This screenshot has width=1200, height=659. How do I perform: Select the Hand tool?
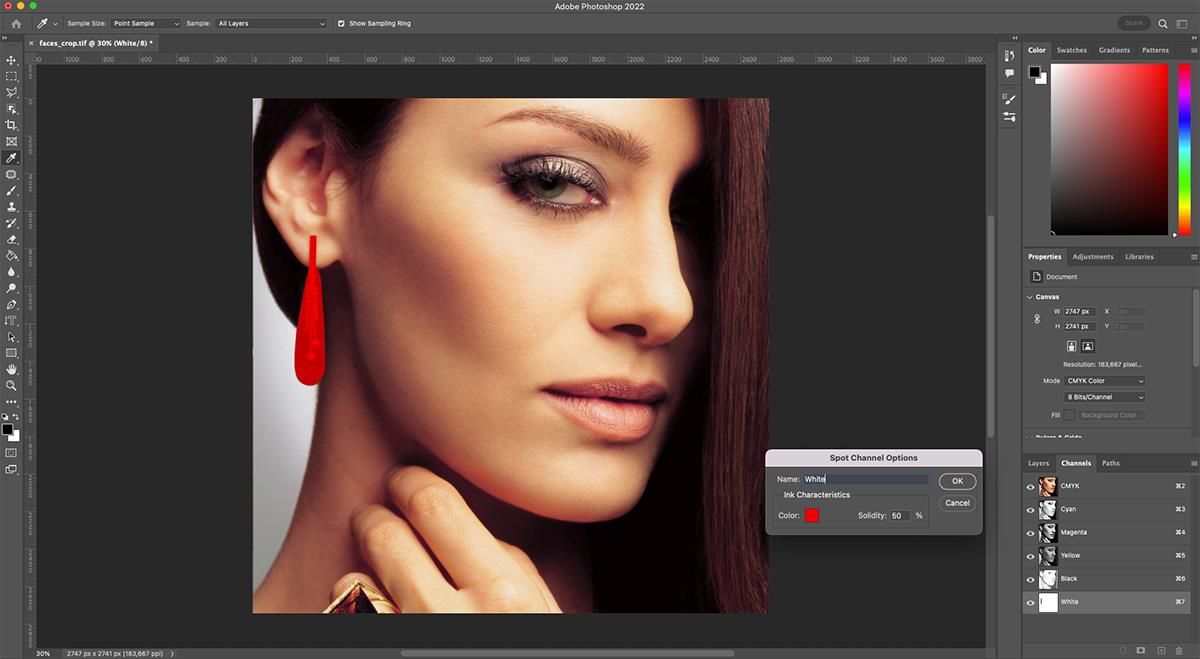pyautogui.click(x=12, y=369)
